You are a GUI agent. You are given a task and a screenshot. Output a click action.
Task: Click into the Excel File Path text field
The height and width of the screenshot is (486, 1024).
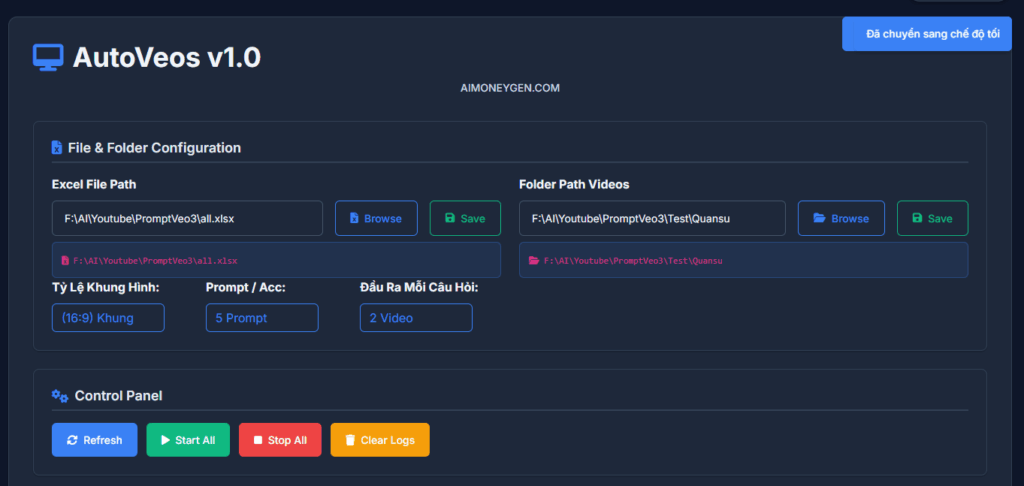pos(187,218)
